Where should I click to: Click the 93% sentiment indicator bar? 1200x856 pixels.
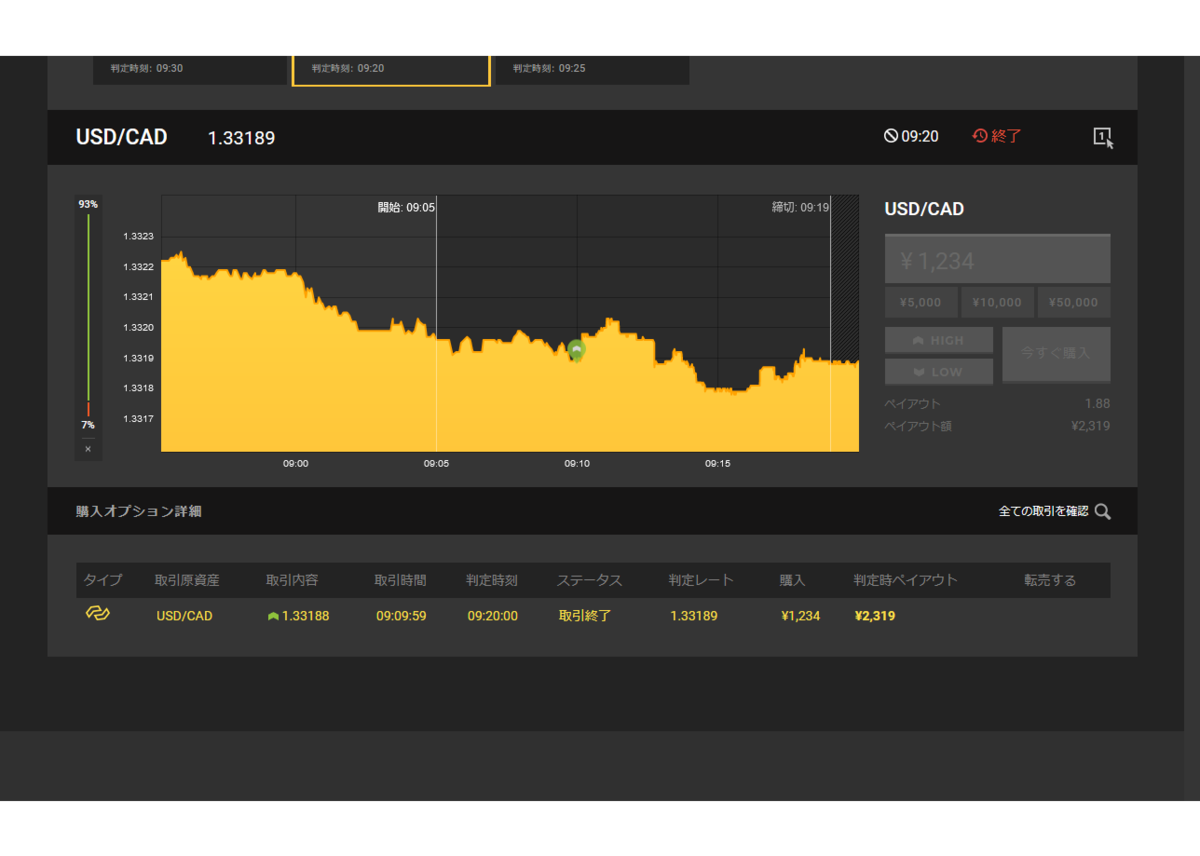[88, 306]
